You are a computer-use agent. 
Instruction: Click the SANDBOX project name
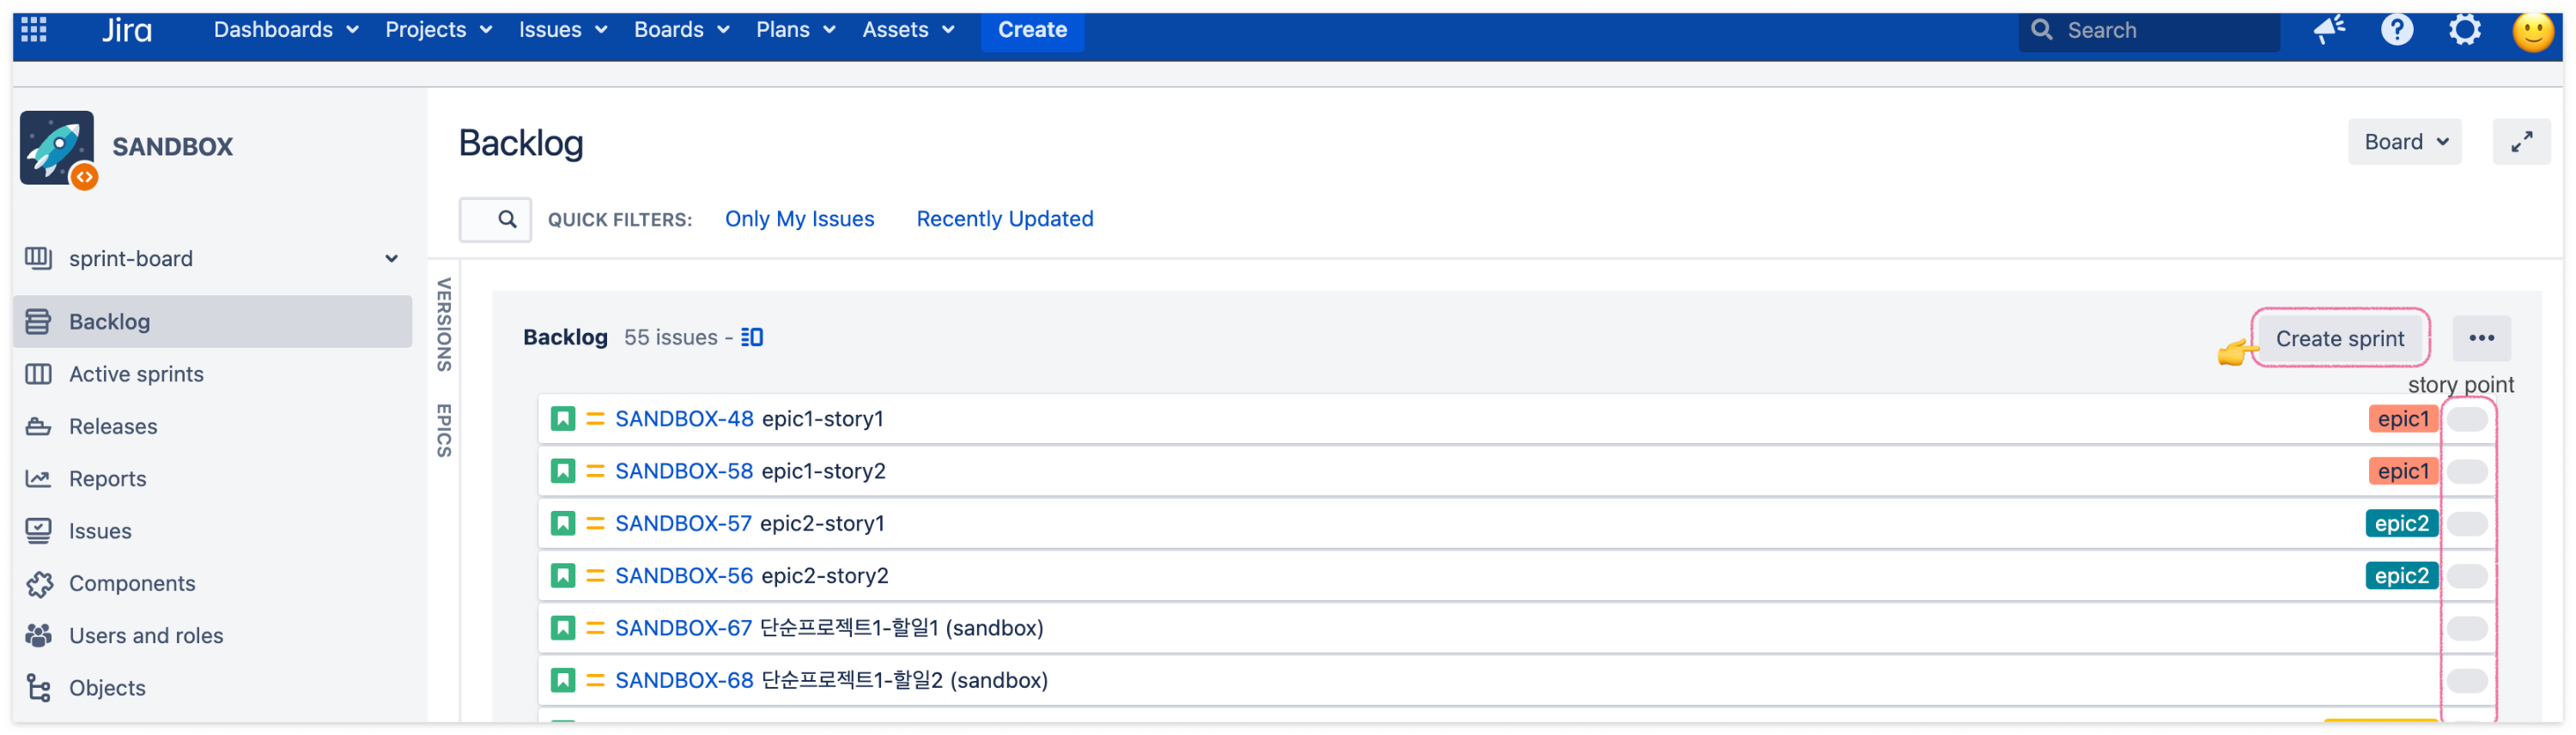tap(172, 147)
